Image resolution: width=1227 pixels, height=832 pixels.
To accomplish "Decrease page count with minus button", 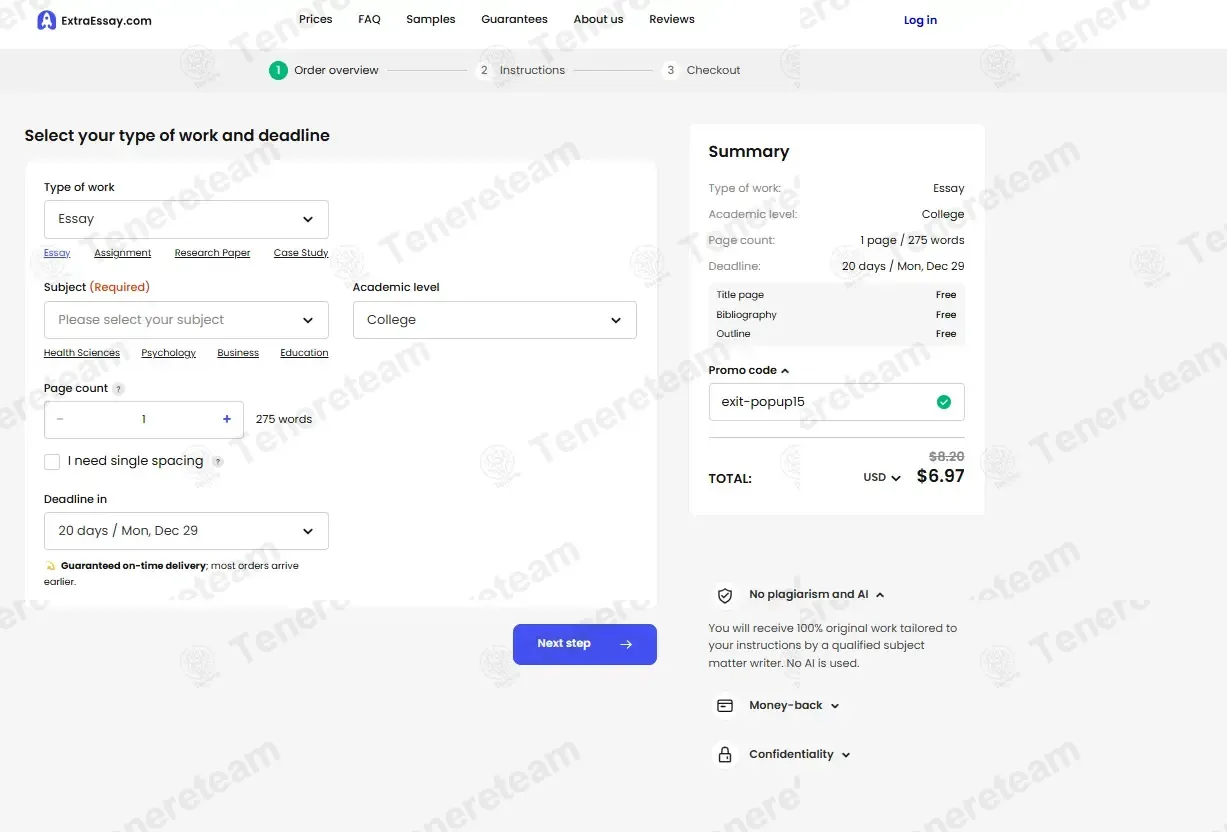I will click(60, 419).
